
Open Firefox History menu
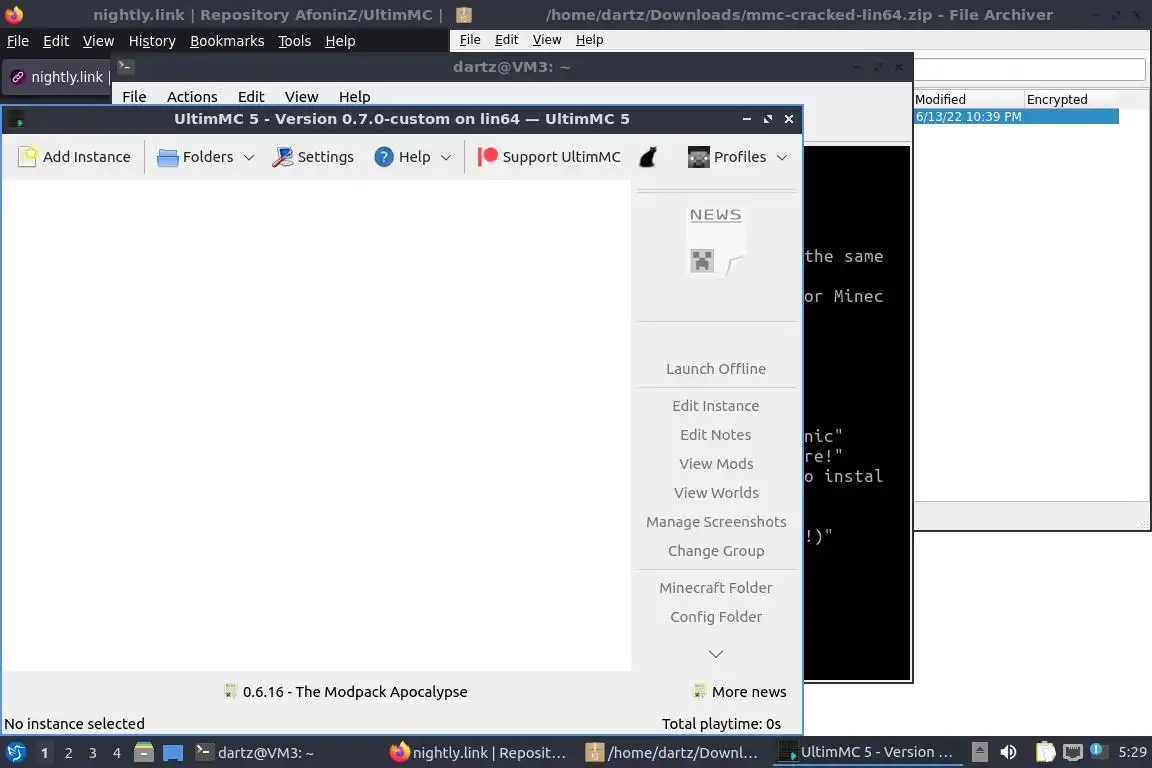click(x=152, y=41)
